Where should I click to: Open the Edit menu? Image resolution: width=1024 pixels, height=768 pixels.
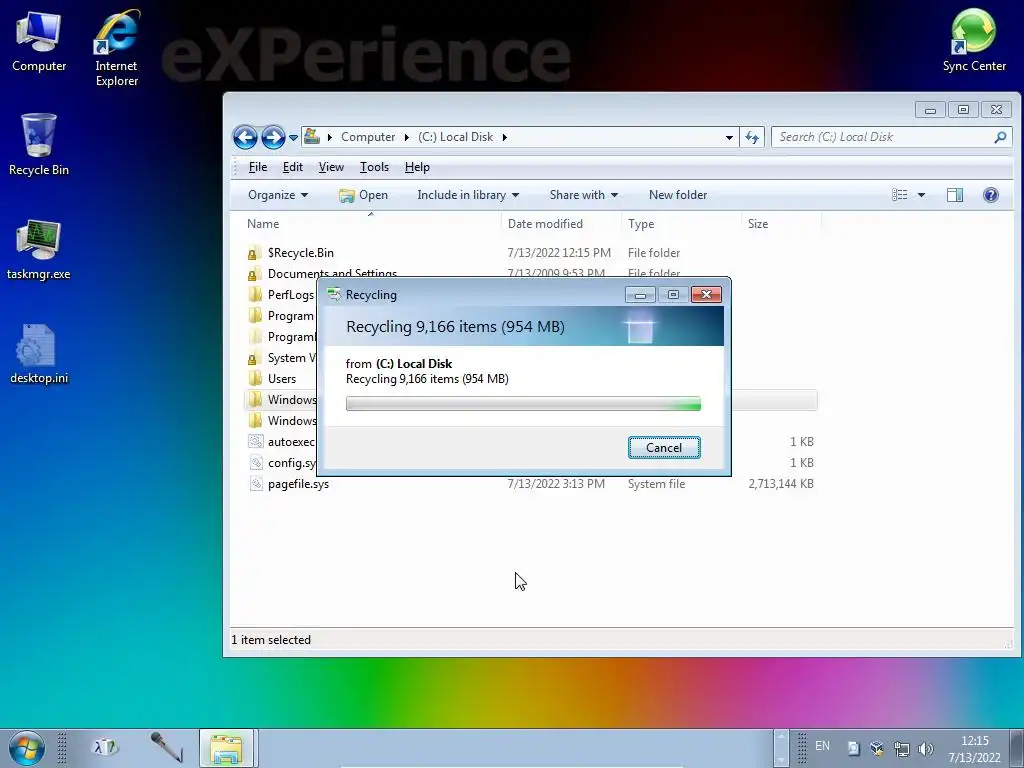[293, 167]
